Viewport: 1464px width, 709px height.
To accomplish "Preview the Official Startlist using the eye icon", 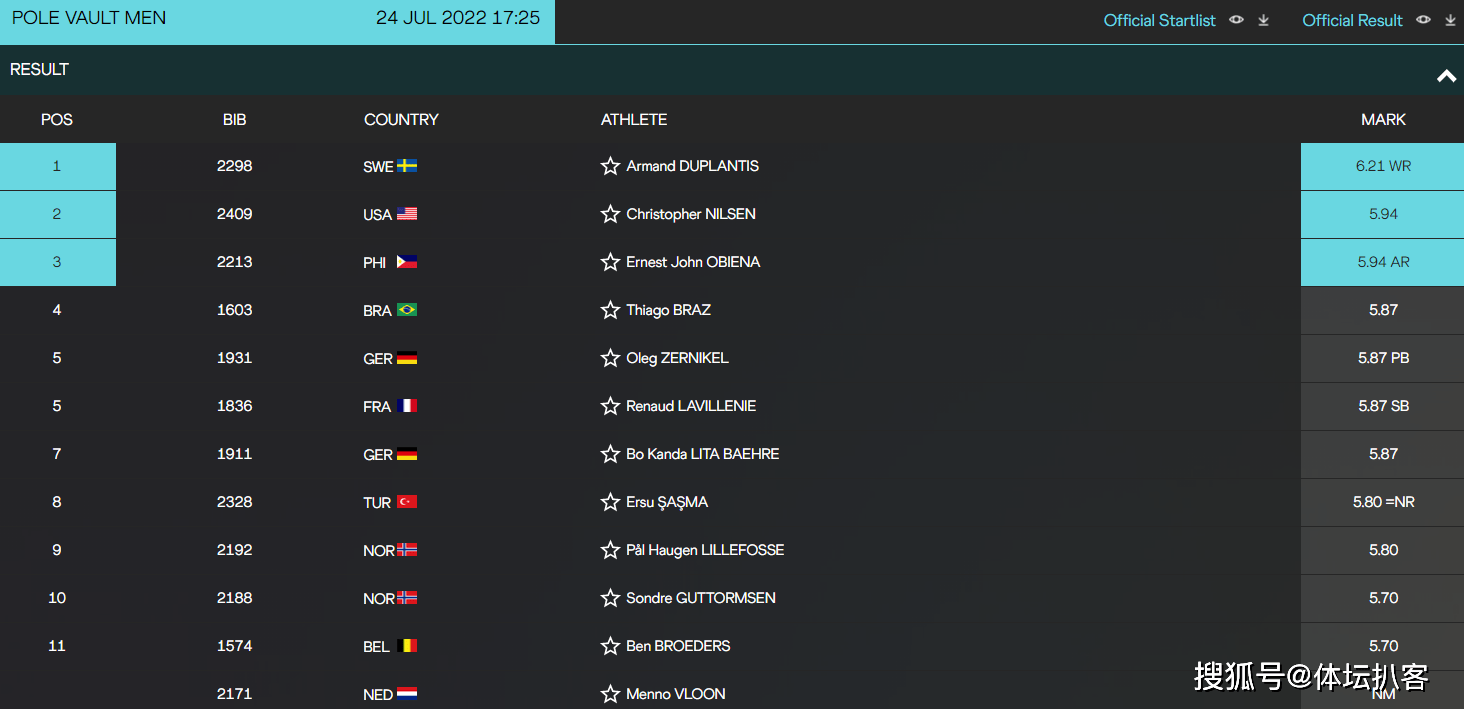I will pyautogui.click(x=1237, y=20).
